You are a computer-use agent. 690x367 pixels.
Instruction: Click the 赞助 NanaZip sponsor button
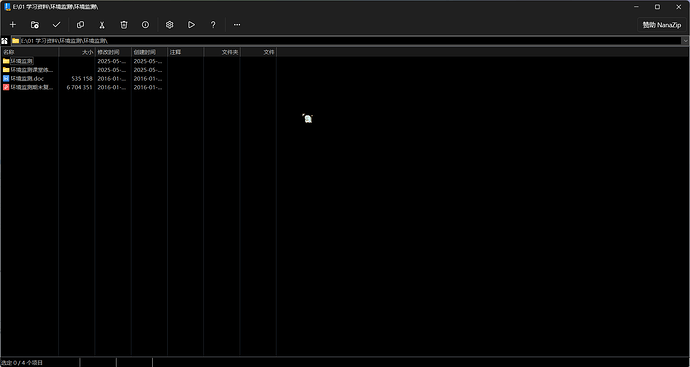[x=661, y=25]
